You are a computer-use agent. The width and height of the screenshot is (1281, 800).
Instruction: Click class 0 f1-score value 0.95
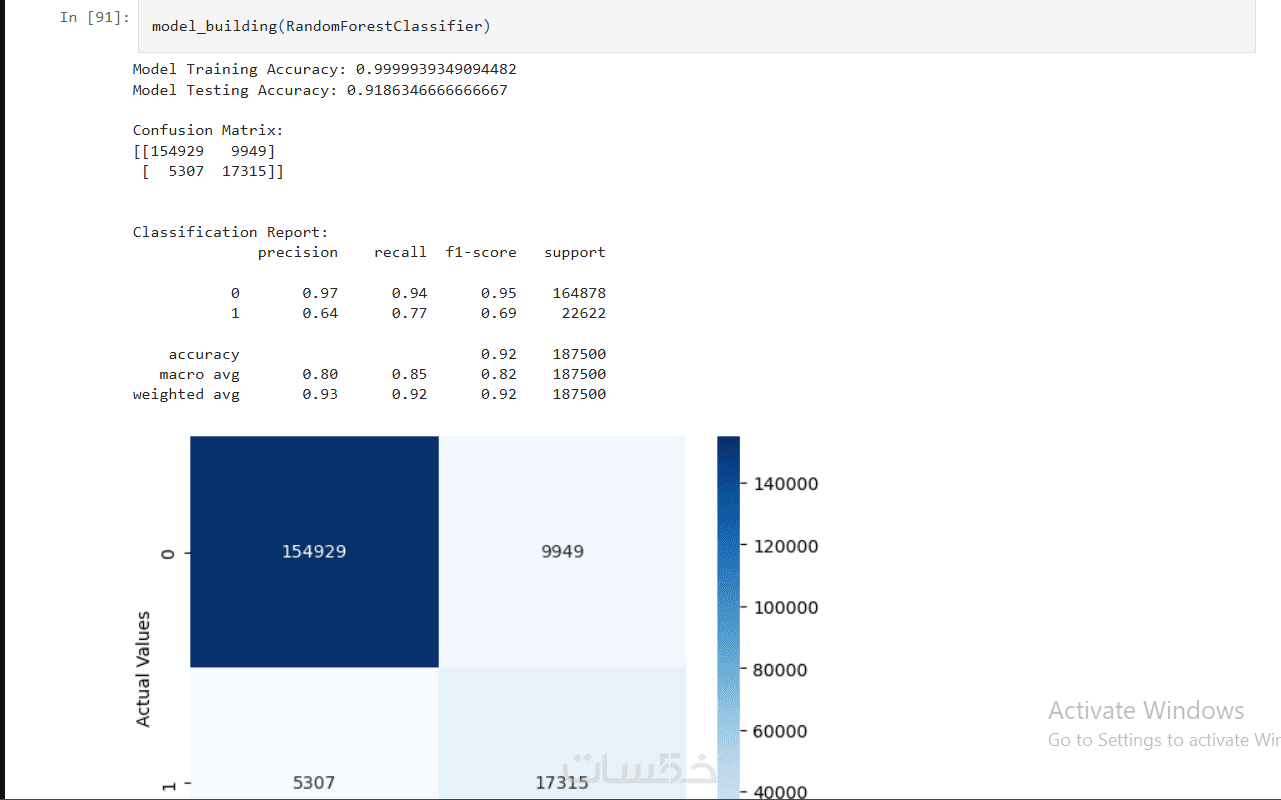499,293
